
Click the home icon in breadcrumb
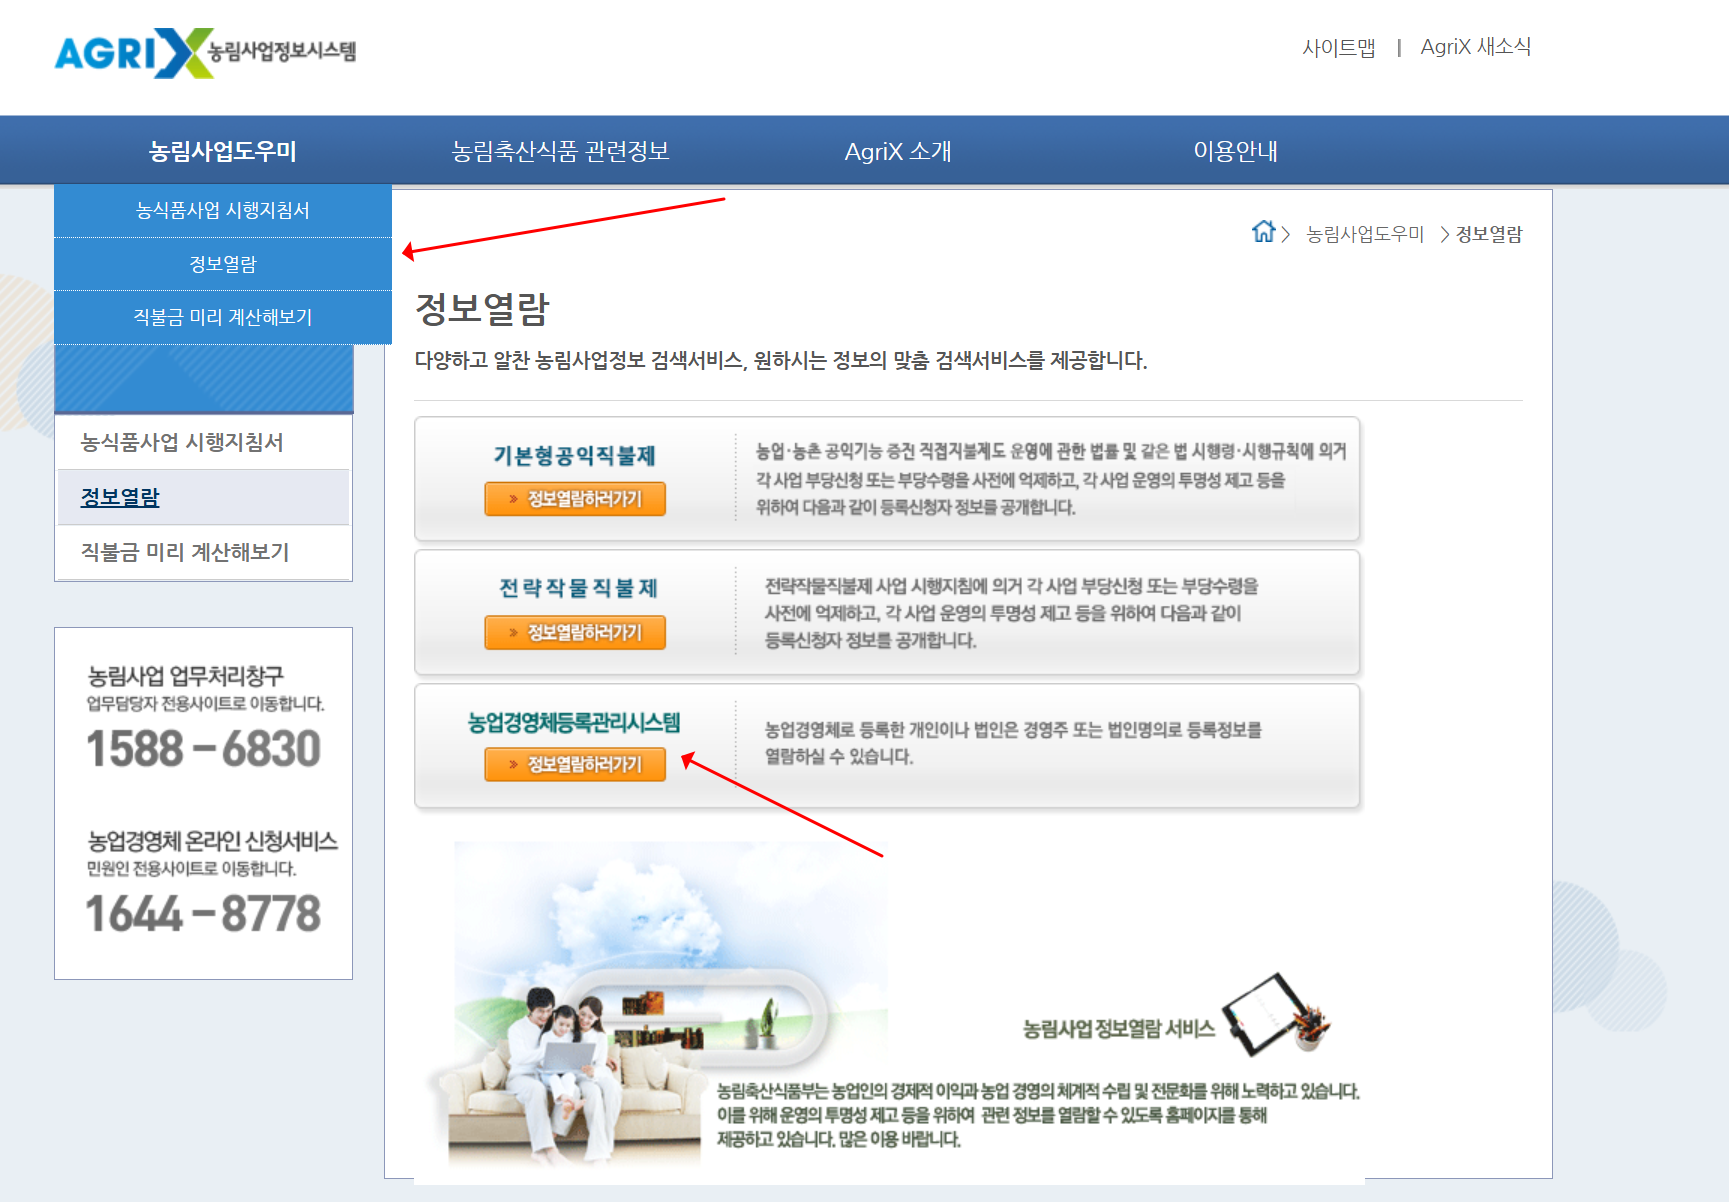point(1263,232)
